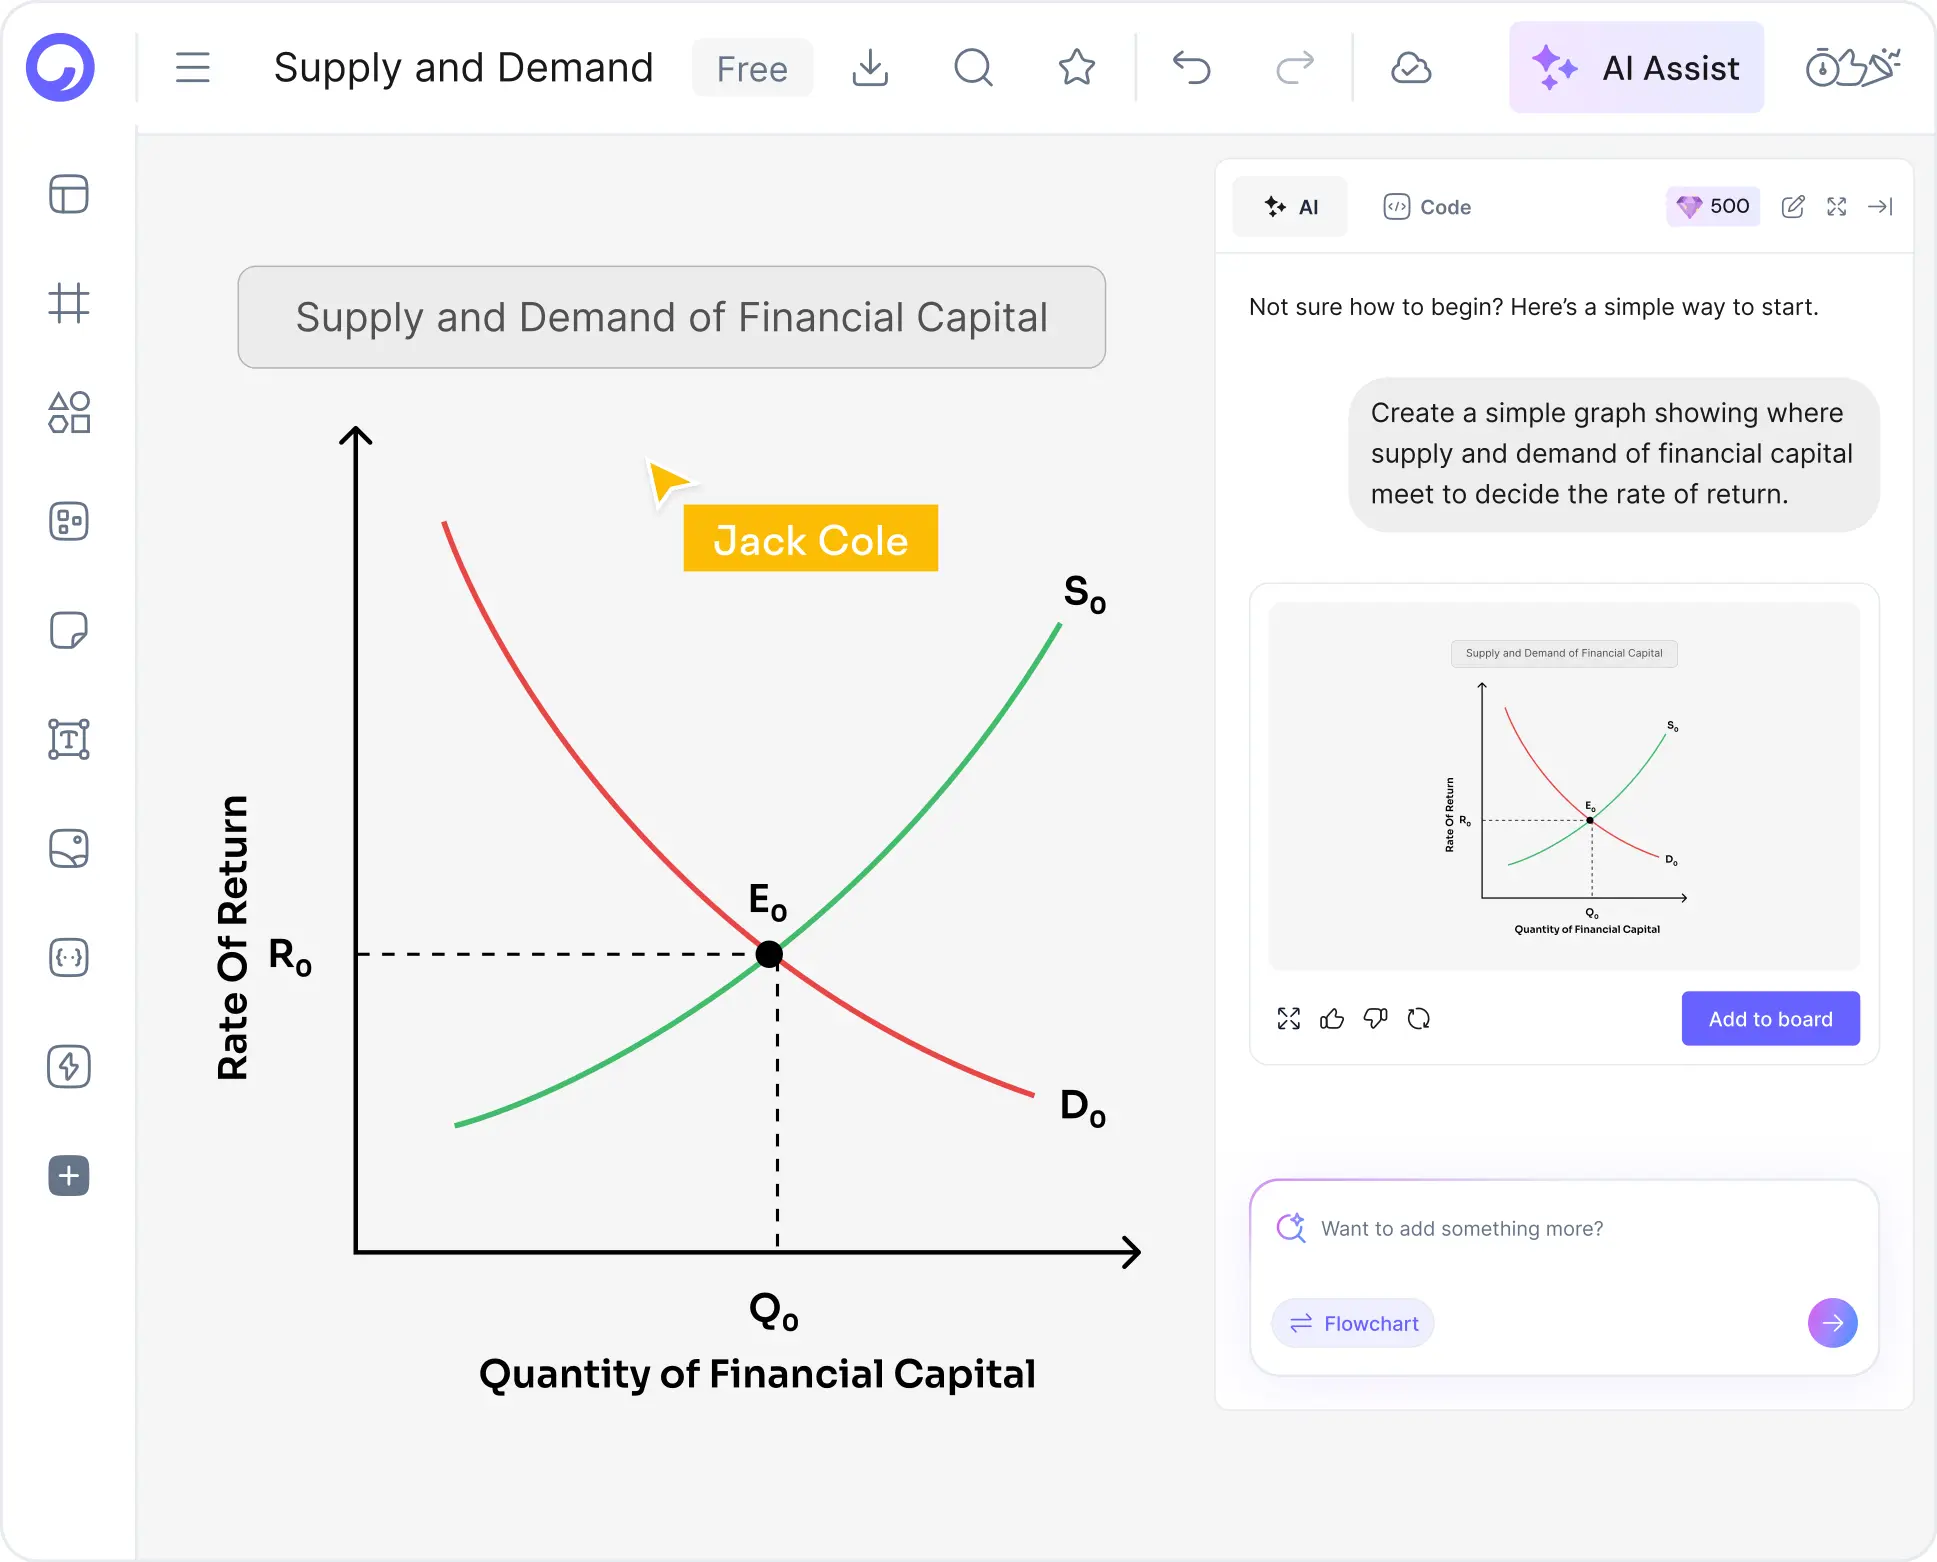This screenshot has height=1562, width=1937.
Task: Click the Free plan badge
Action: 752,68
